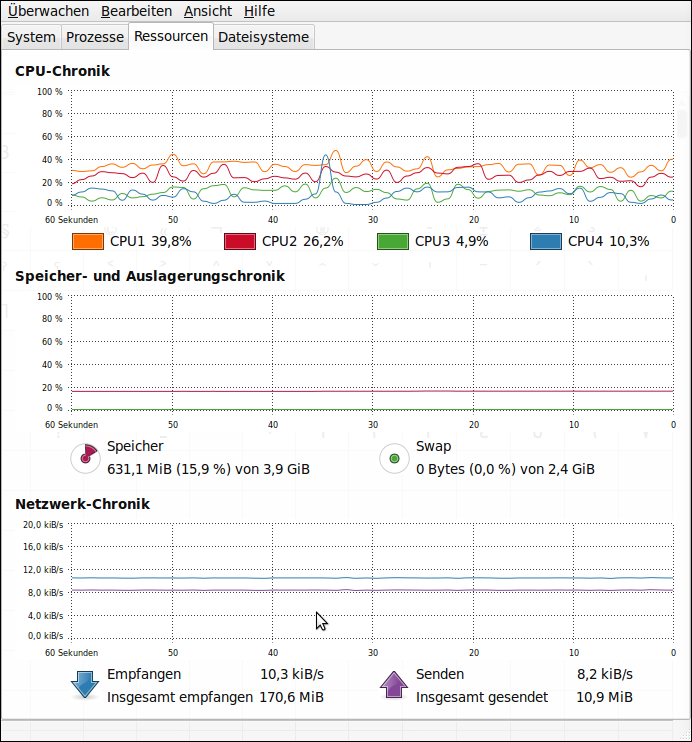The width and height of the screenshot is (692, 742).
Task: Open the Bearbeiten menu
Action: [x=136, y=11]
